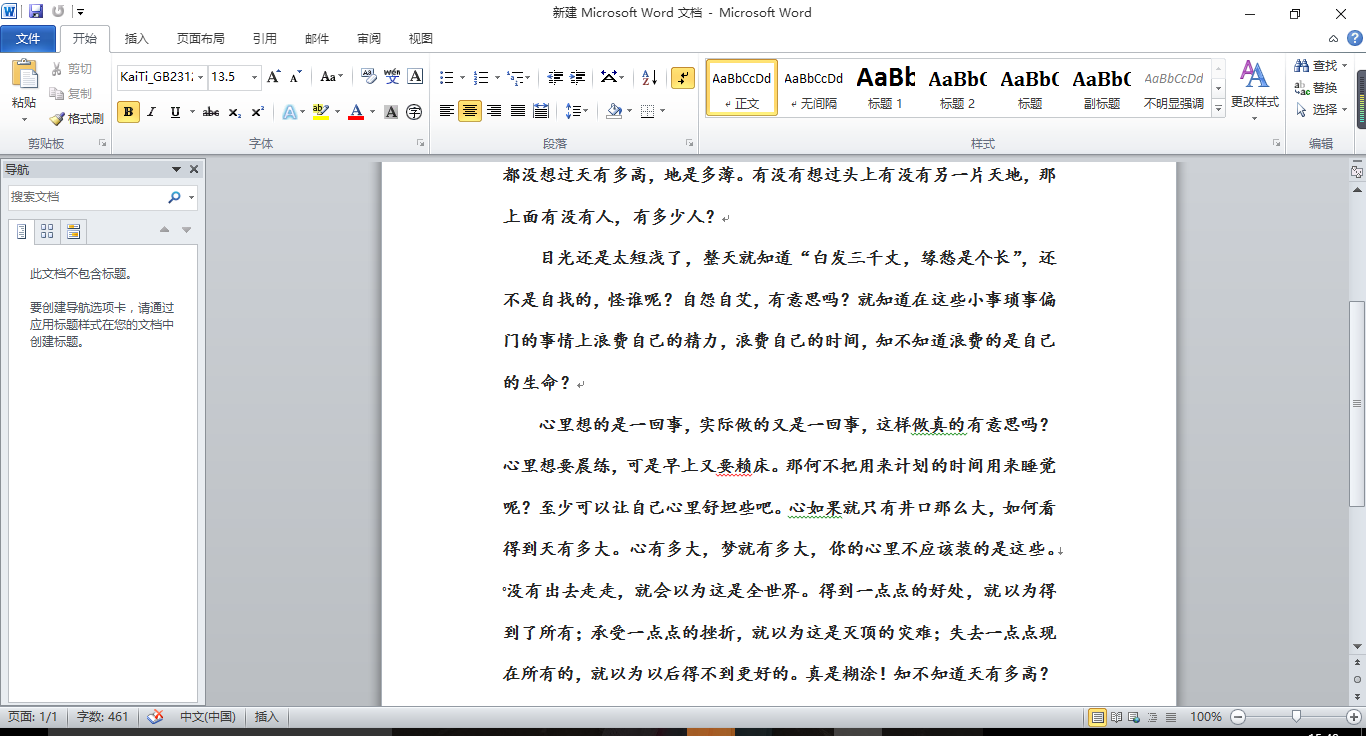
Task: Apply the 标题 1 heading style
Action: pos(885,87)
